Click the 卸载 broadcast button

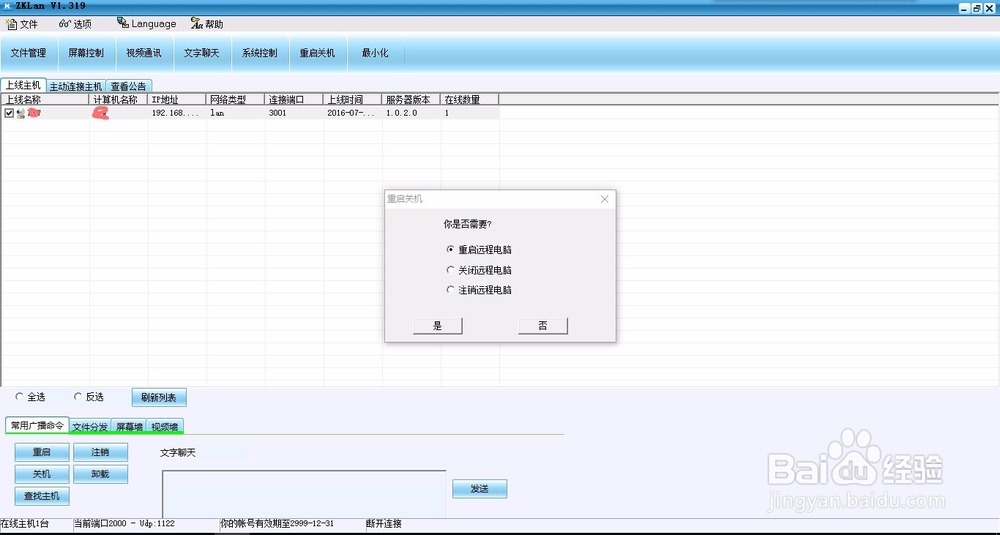coord(101,474)
